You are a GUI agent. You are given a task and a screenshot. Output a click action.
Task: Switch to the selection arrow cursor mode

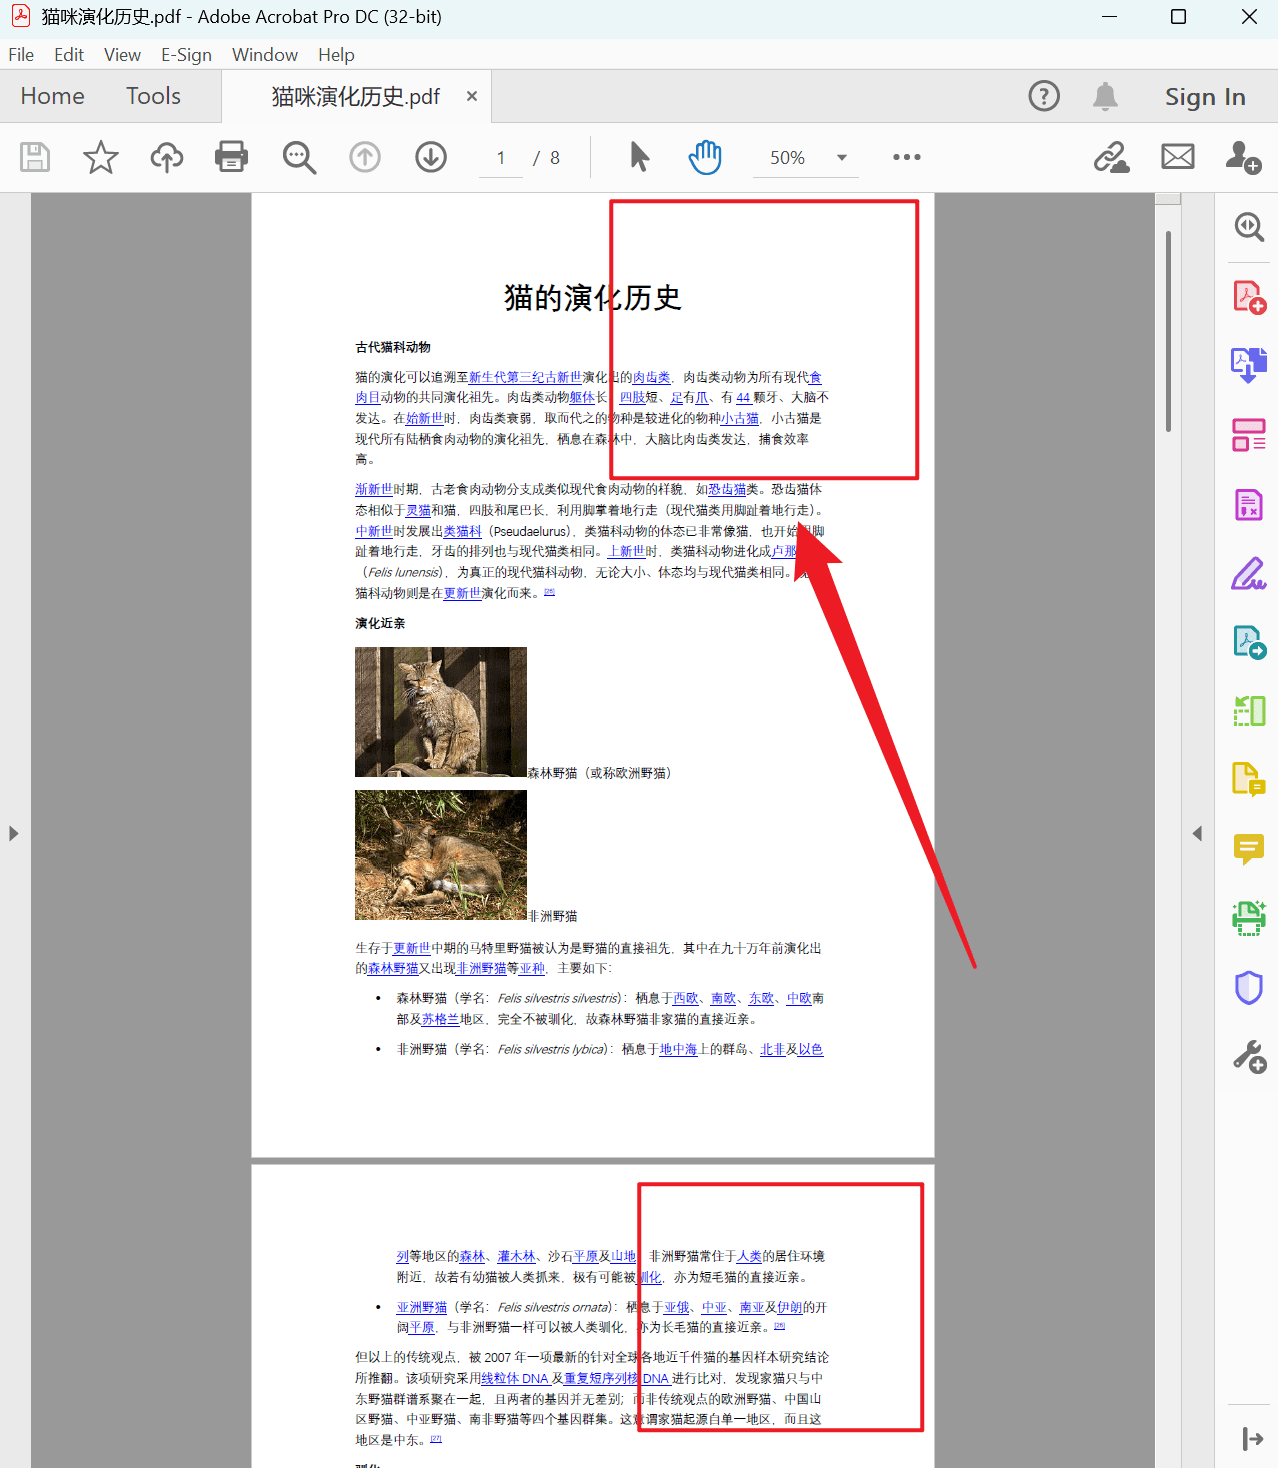[638, 157]
